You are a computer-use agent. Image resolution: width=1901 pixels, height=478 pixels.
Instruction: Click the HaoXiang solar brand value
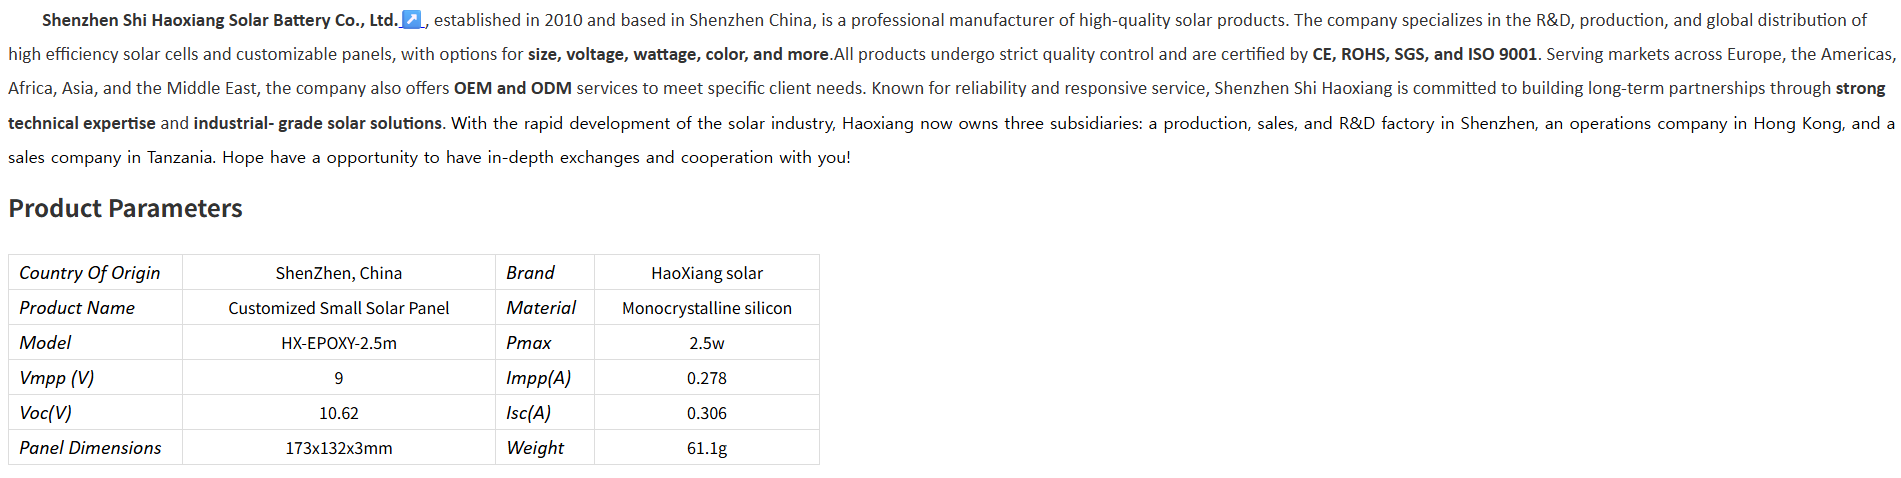[x=706, y=273]
